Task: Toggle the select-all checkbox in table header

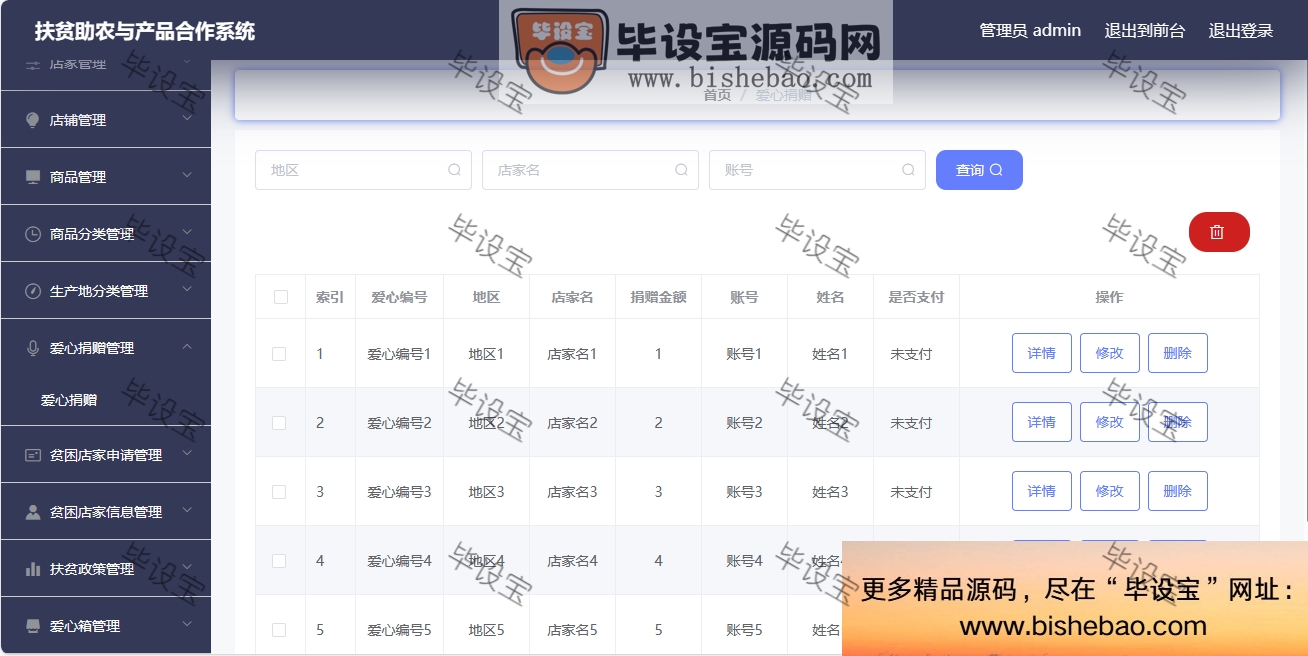Action: (x=280, y=297)
